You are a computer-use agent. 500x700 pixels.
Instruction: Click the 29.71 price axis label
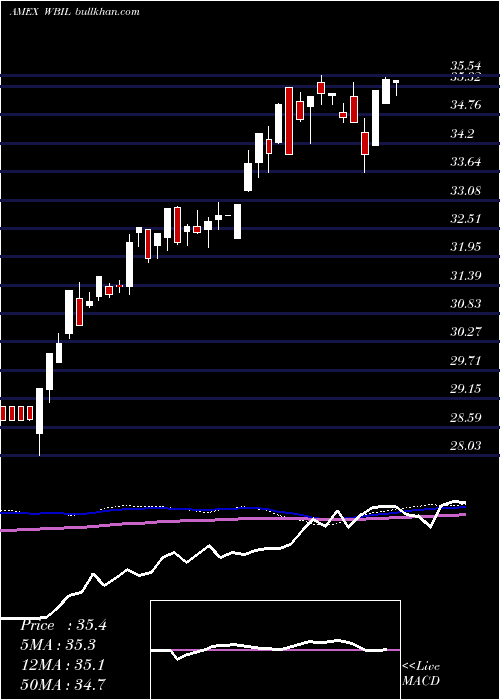tap(466, 361)
